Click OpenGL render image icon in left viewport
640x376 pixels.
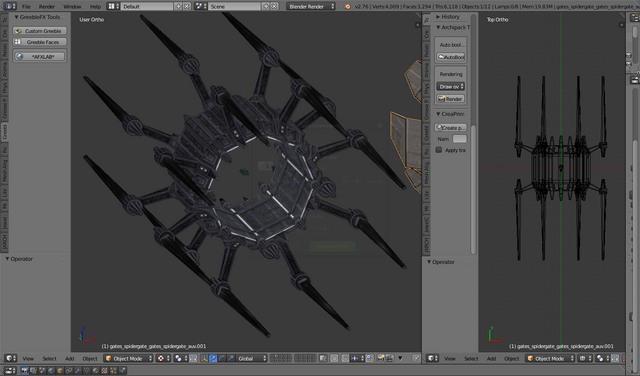pos(380,358)
